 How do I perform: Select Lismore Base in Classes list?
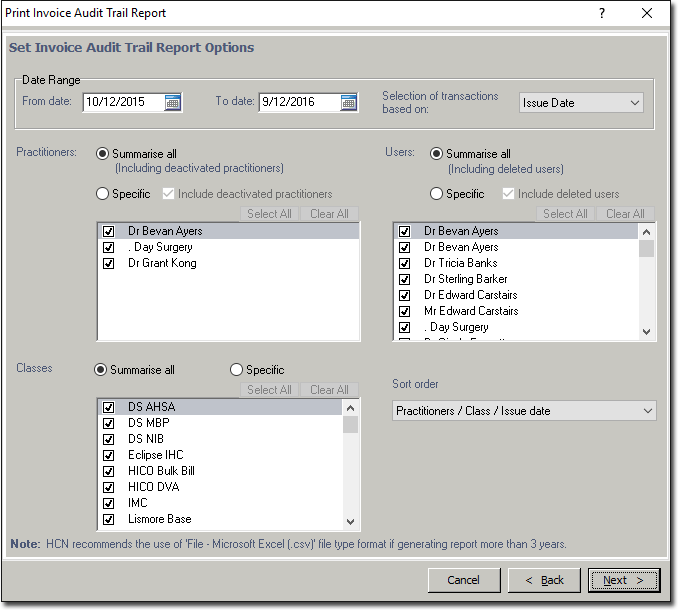pos(159,519)
